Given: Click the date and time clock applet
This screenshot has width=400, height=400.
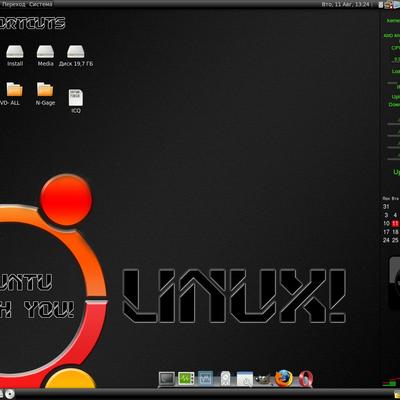Looking at the screenshot, I should 345,4.
